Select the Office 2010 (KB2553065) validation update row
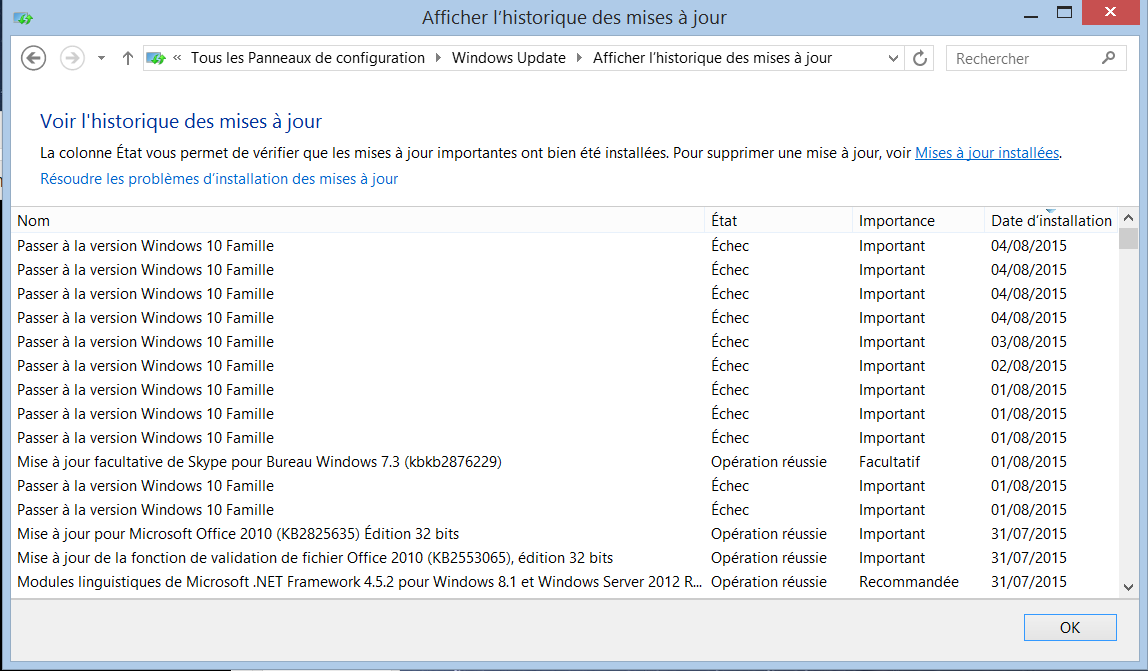The width and height of the screenshot is (1148, 671). tap(564, 558)
